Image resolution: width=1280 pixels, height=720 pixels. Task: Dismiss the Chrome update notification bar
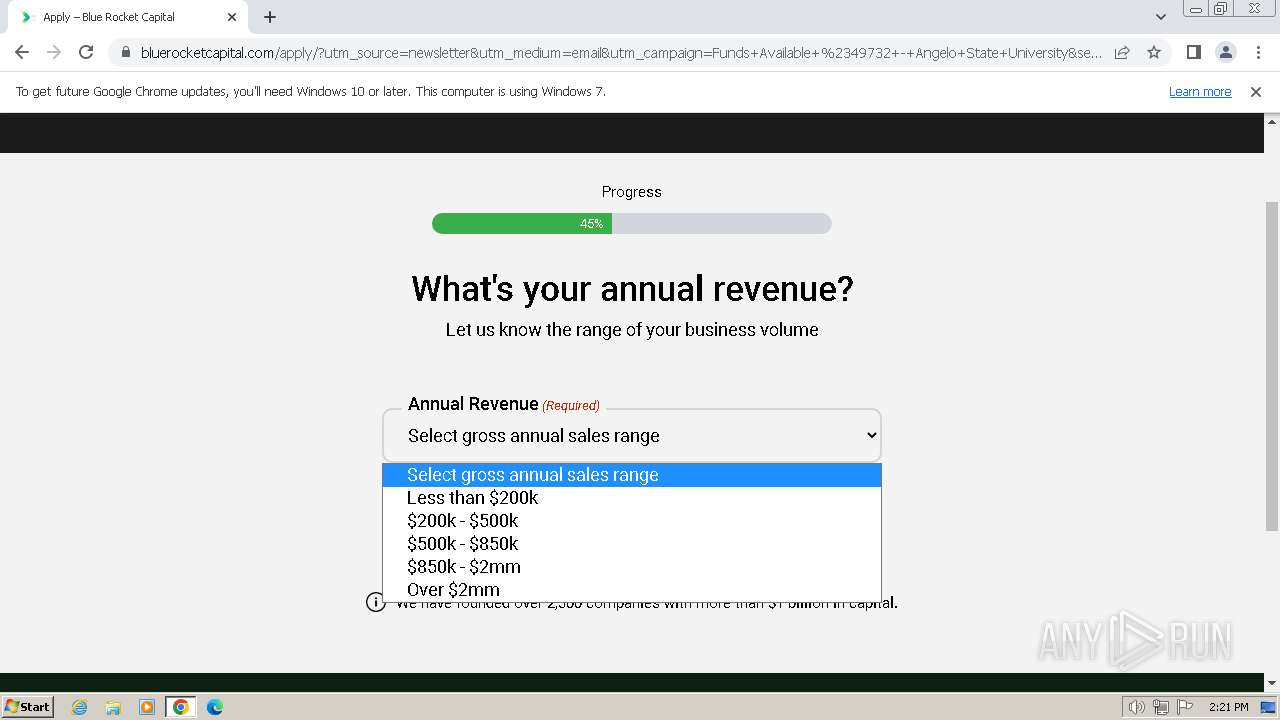(x=1256, y=91)
